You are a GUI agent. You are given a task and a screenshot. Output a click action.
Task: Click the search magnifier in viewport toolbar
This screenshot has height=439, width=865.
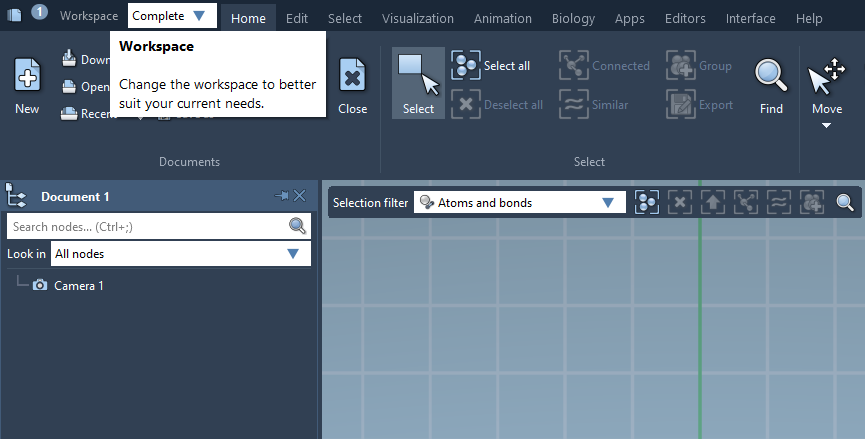coord(845,203)
